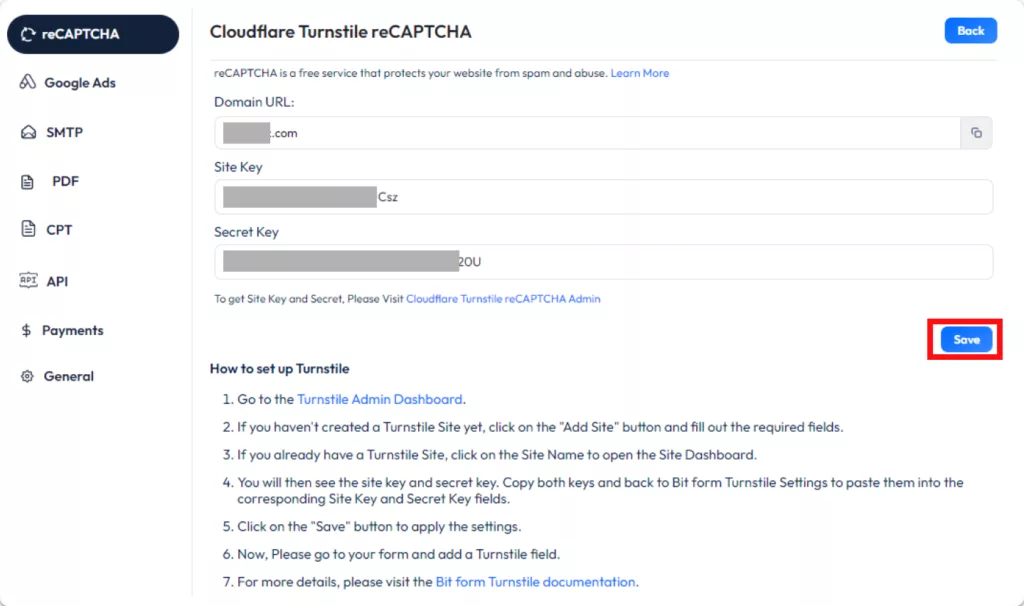
Task: Select the API icon in sidebar
Action: click(x=27, y=281)
